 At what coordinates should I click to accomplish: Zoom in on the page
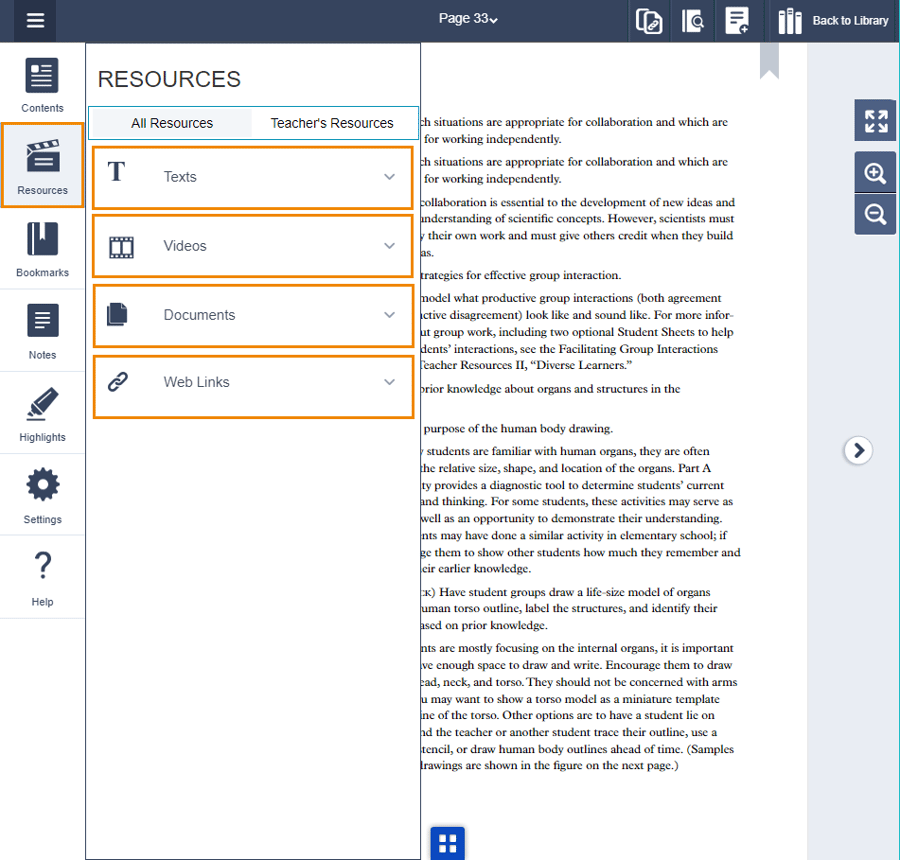pyautogui.click(x=875, y=174)
